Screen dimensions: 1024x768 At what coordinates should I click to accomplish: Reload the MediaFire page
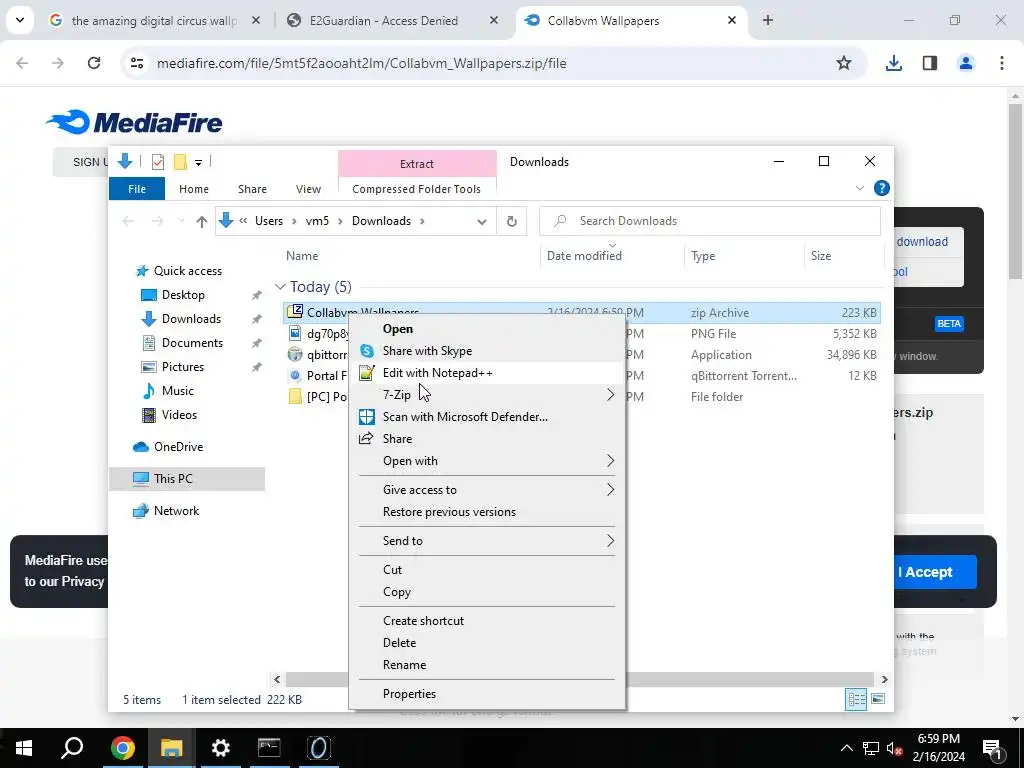click(94, 63)
